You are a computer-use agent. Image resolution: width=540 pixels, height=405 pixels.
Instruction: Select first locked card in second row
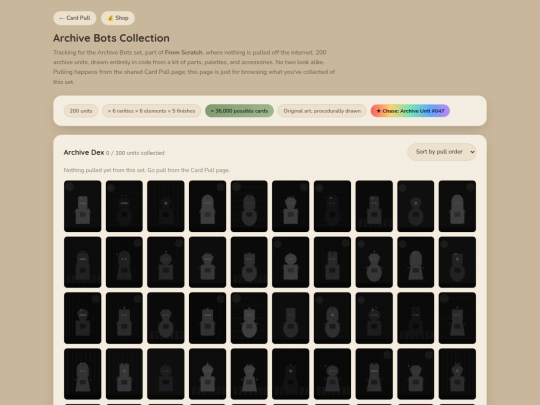(83, 262)
